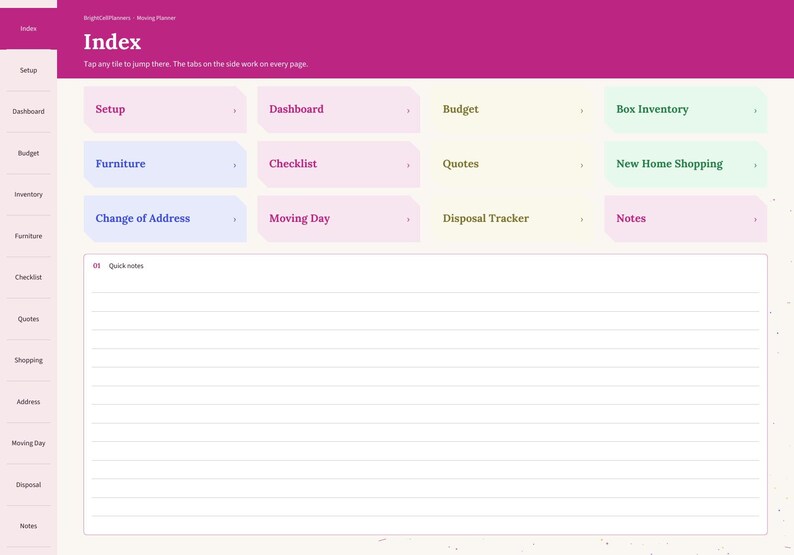Click the chevron arrow on Budget tile

pyautogui.click(x=582, y=110)
